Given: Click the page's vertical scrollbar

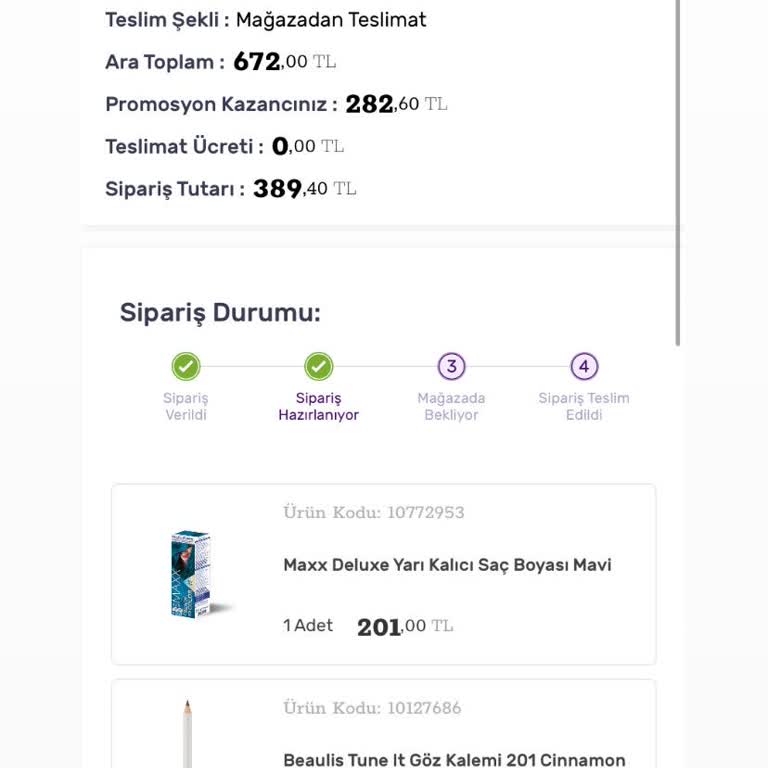Looking at the screenshot, I should (x=678, y=170).
